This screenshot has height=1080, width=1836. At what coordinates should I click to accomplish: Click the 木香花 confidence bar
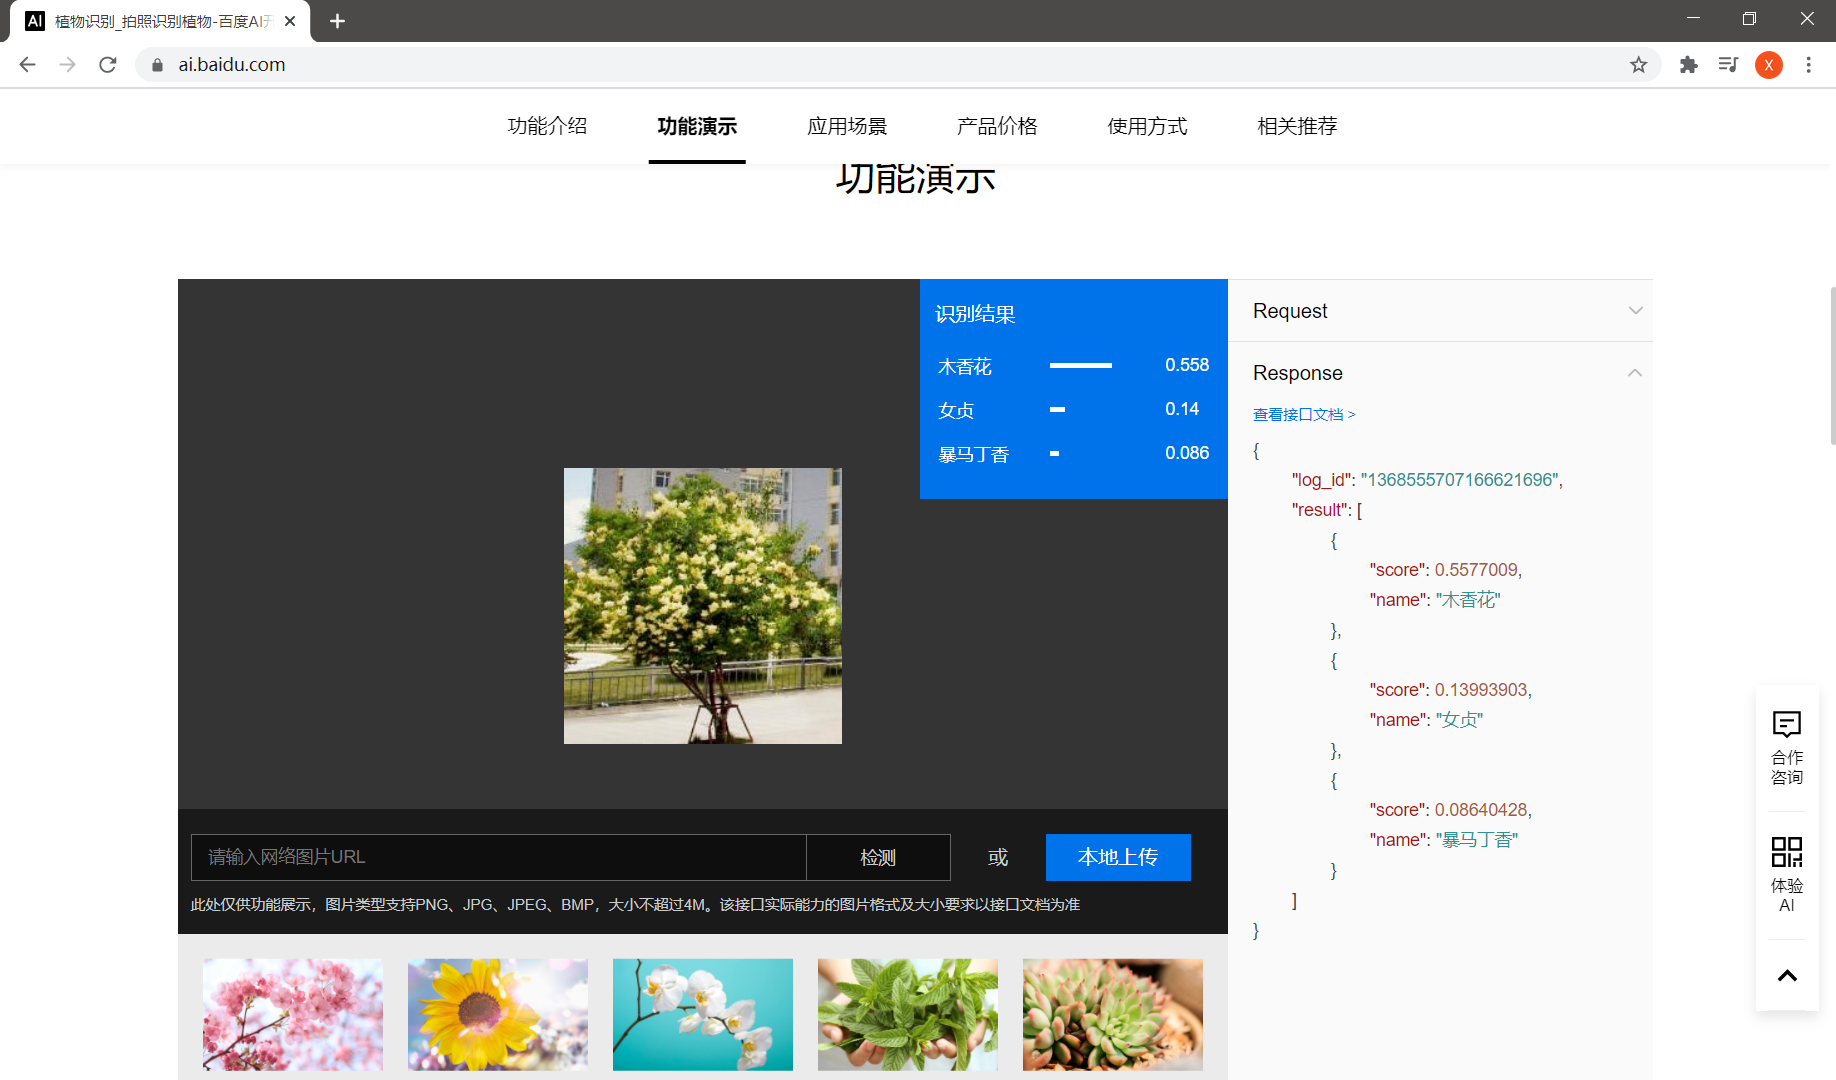tap(1081, 366)
